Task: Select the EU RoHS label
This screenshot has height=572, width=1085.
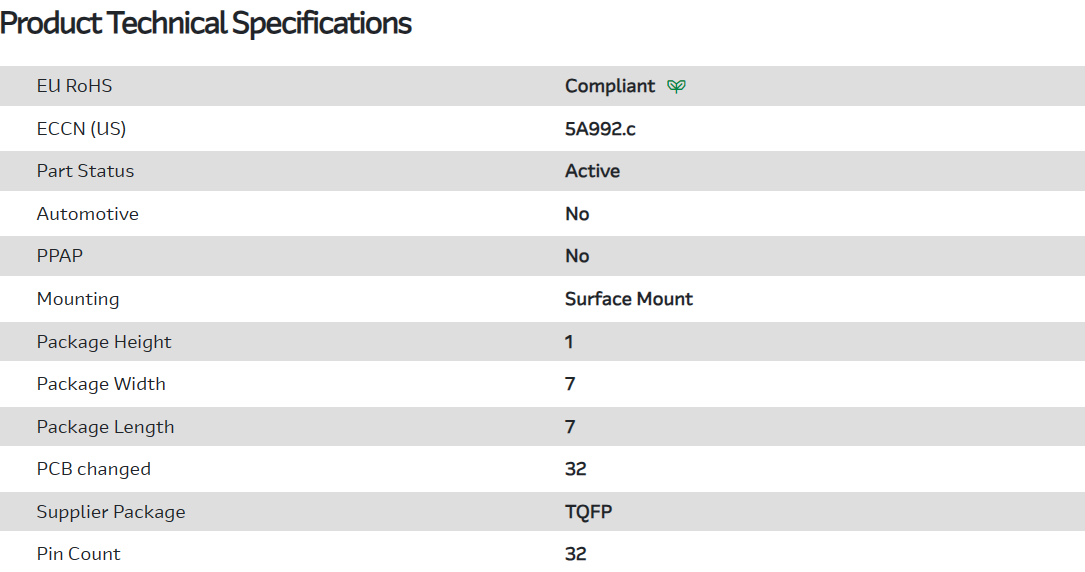Action: (74, 86)
